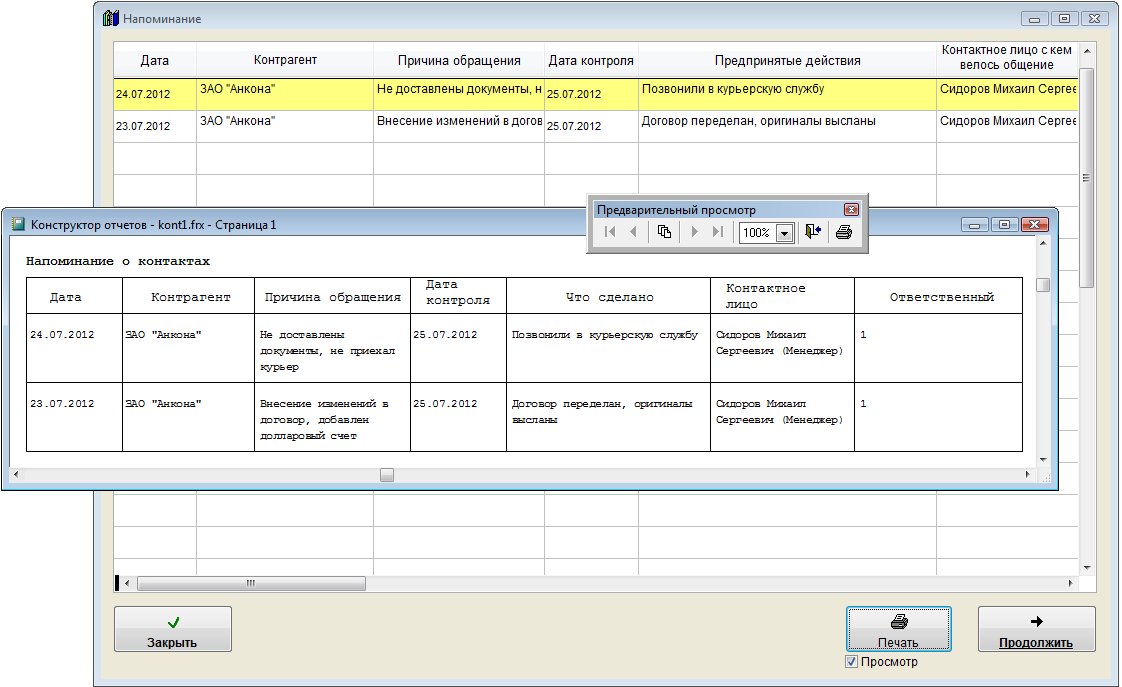Click the Контрагент column header
Screen dimensions: 1122x687
(285, 60)
